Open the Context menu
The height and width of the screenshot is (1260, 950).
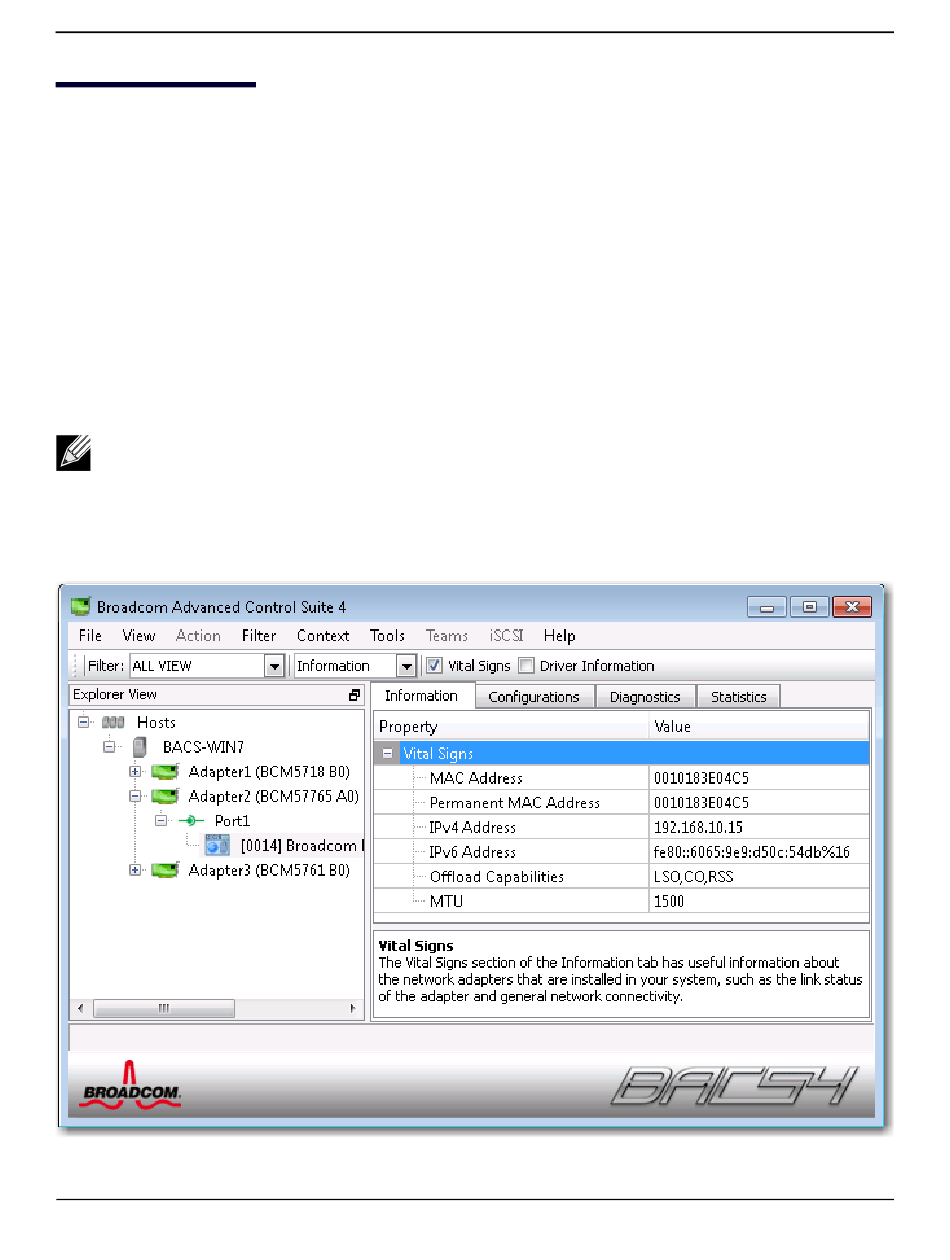[x=323, y=636]
